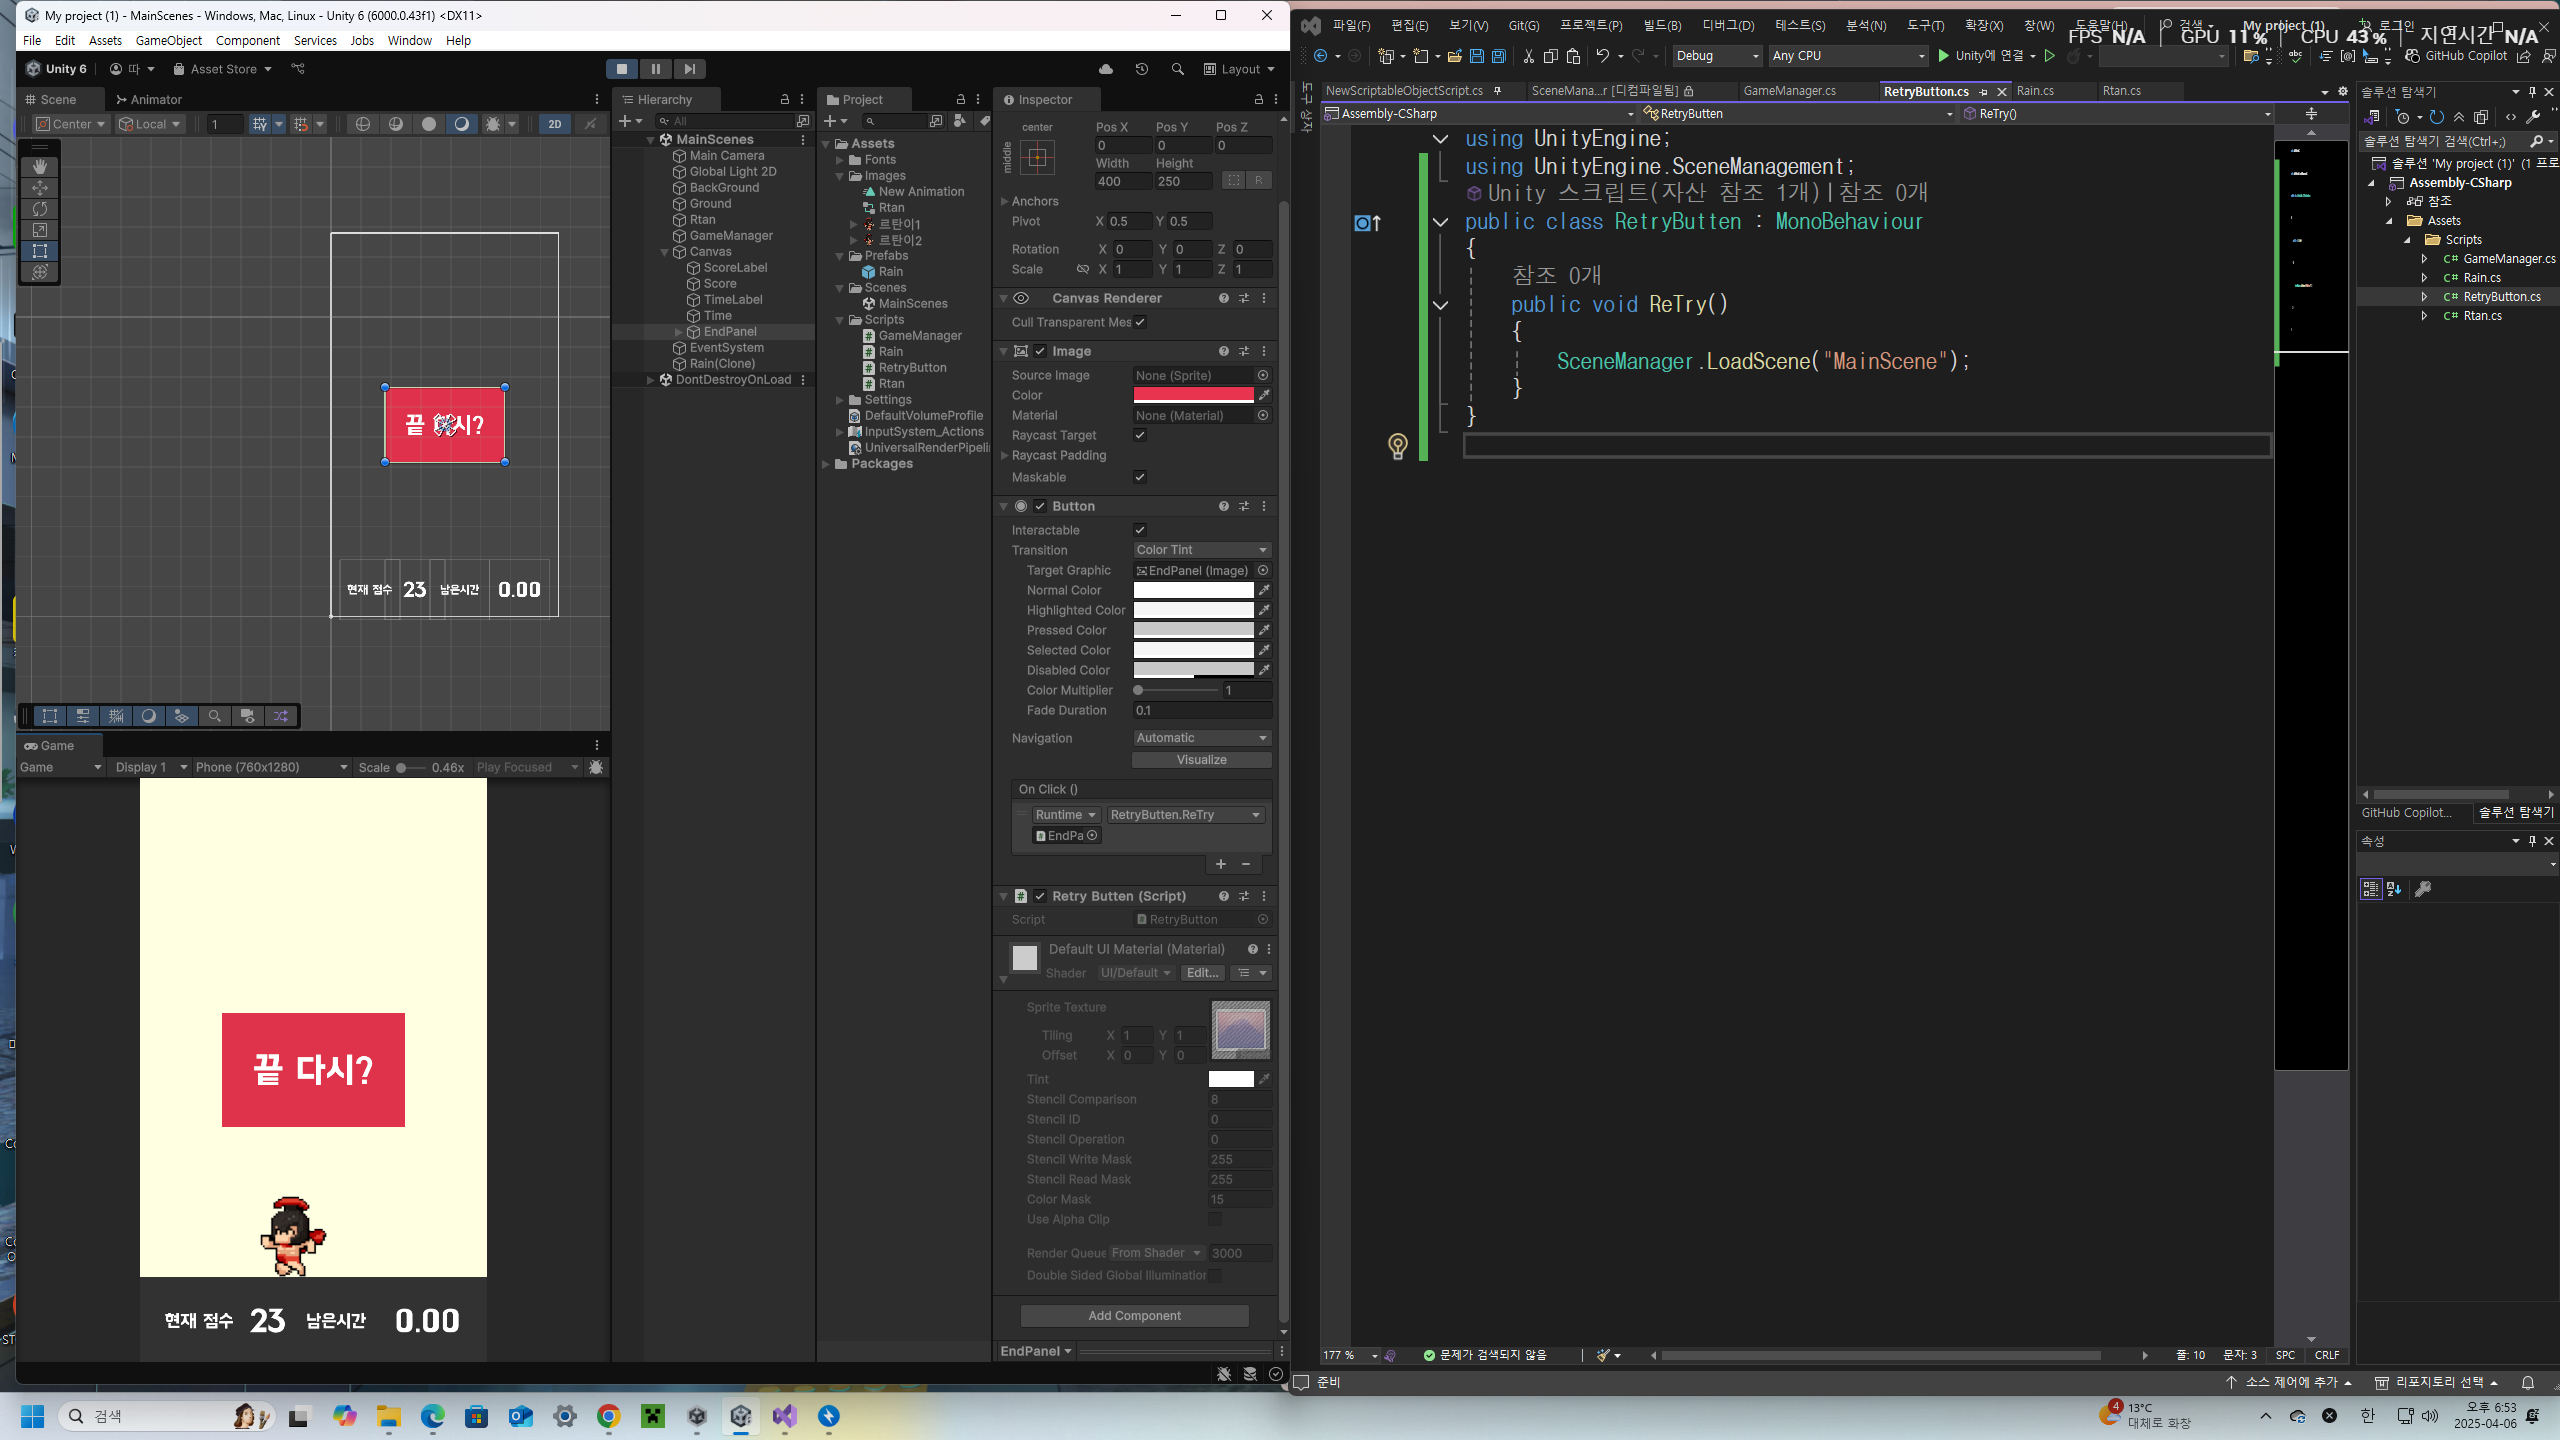
Task: Switch to the Rain.cs editor tab
Action: pyautogui.click(x=2035, y=91)
